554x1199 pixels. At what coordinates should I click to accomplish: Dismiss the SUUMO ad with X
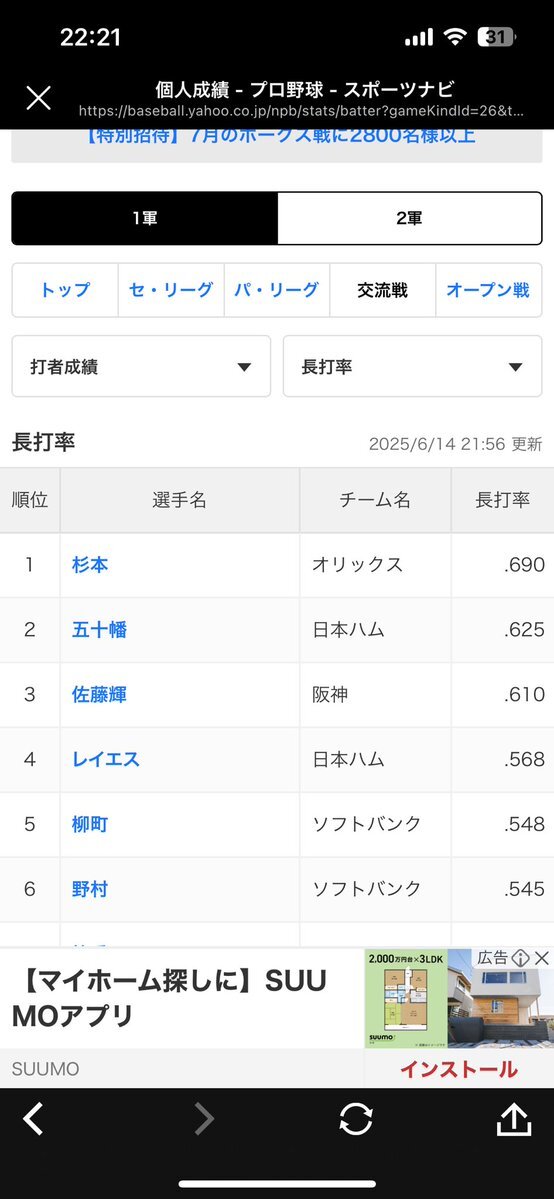(542, 958)
